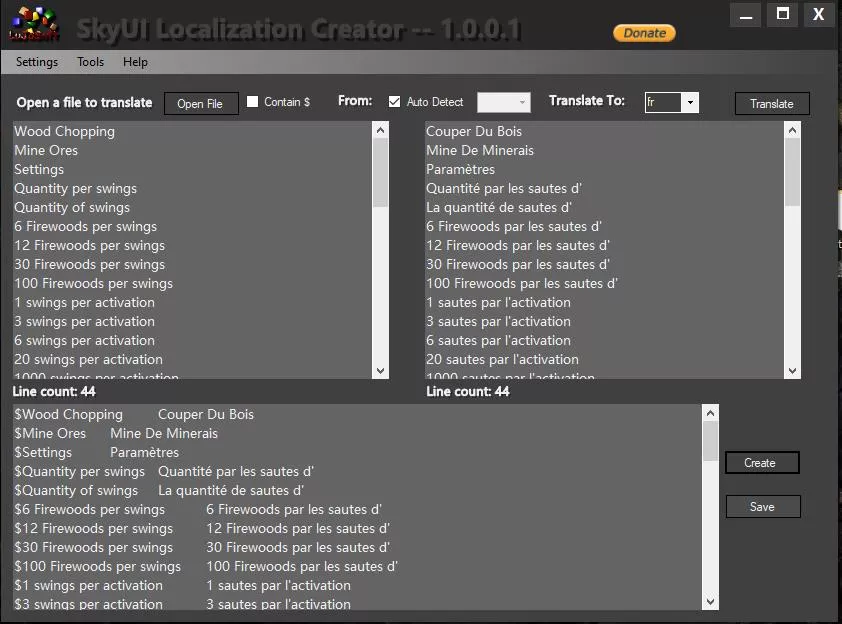Viewport: 842px width, 624px height.
Task: Click the Translate button
Action: pyautogui.click(x=772, y=104)
